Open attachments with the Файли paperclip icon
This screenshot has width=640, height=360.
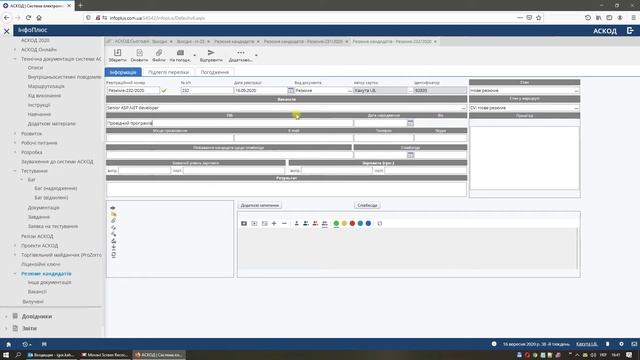pos(159,53)
